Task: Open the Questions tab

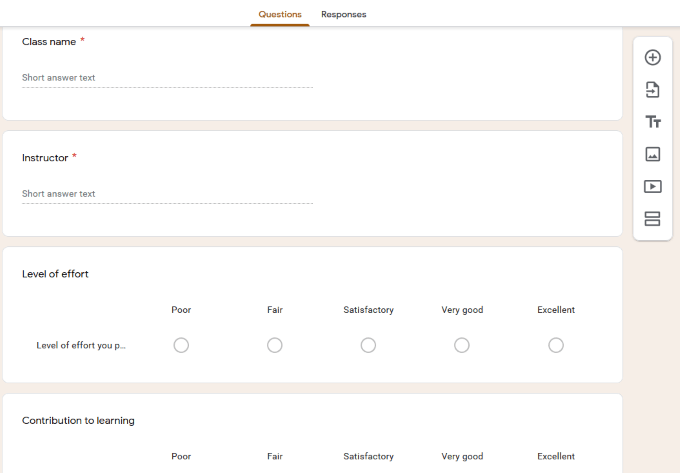Action: tap(280, 15)
